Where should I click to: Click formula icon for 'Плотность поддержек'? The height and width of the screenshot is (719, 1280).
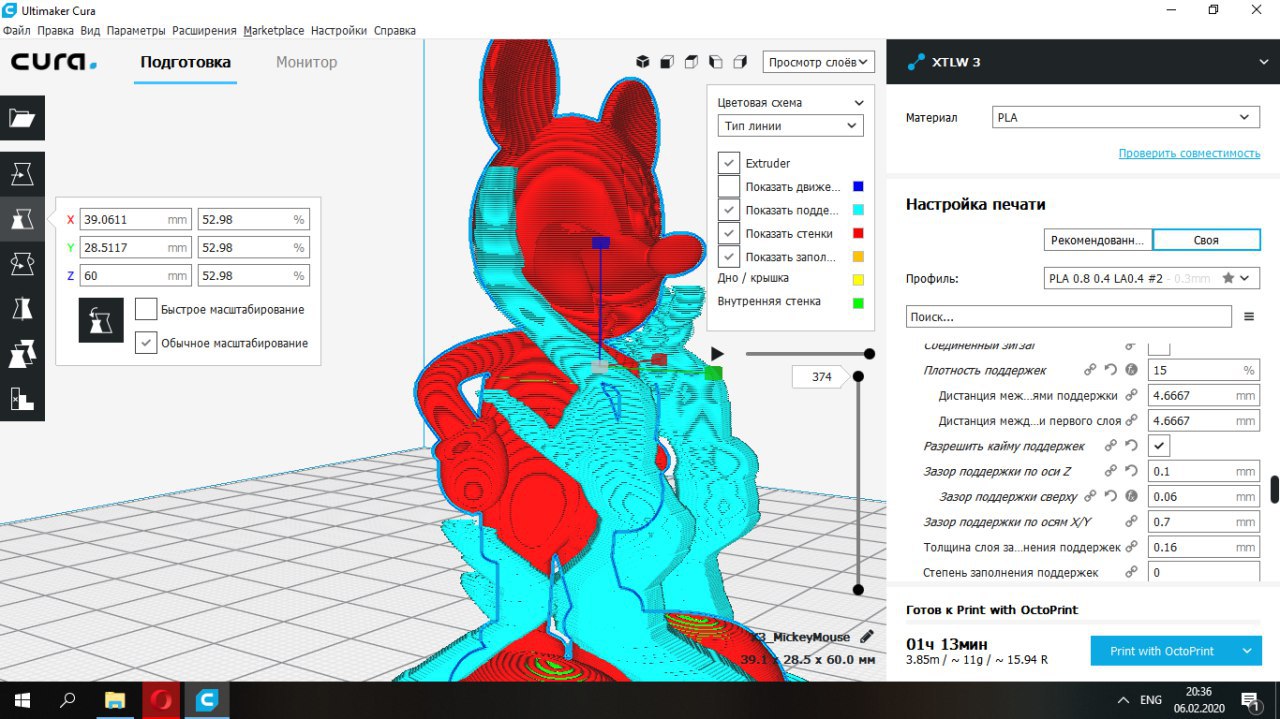pyautogui.click(x=1132, y=370)
